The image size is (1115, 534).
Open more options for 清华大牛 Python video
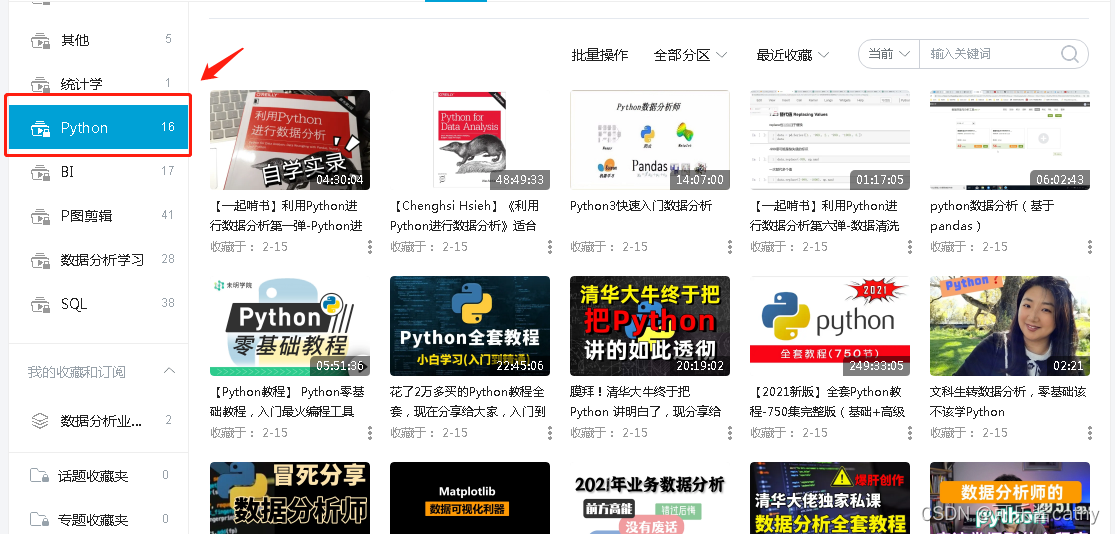tap(730, 432)
